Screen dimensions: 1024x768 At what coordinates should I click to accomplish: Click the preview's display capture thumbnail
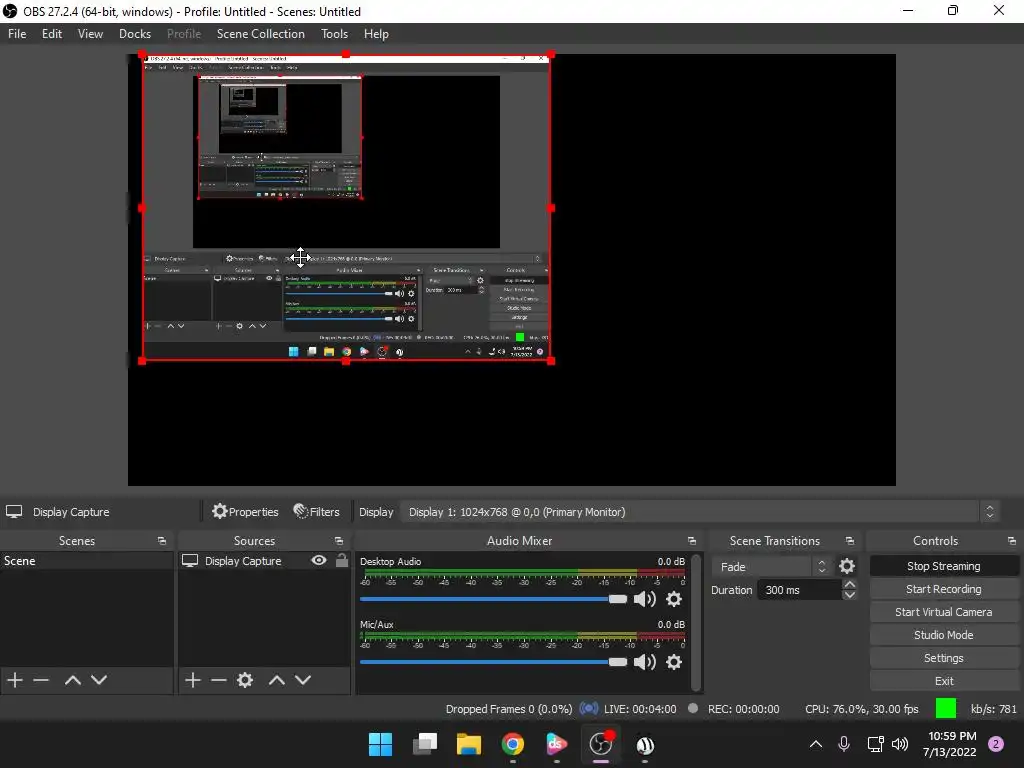tap(346, 208)
